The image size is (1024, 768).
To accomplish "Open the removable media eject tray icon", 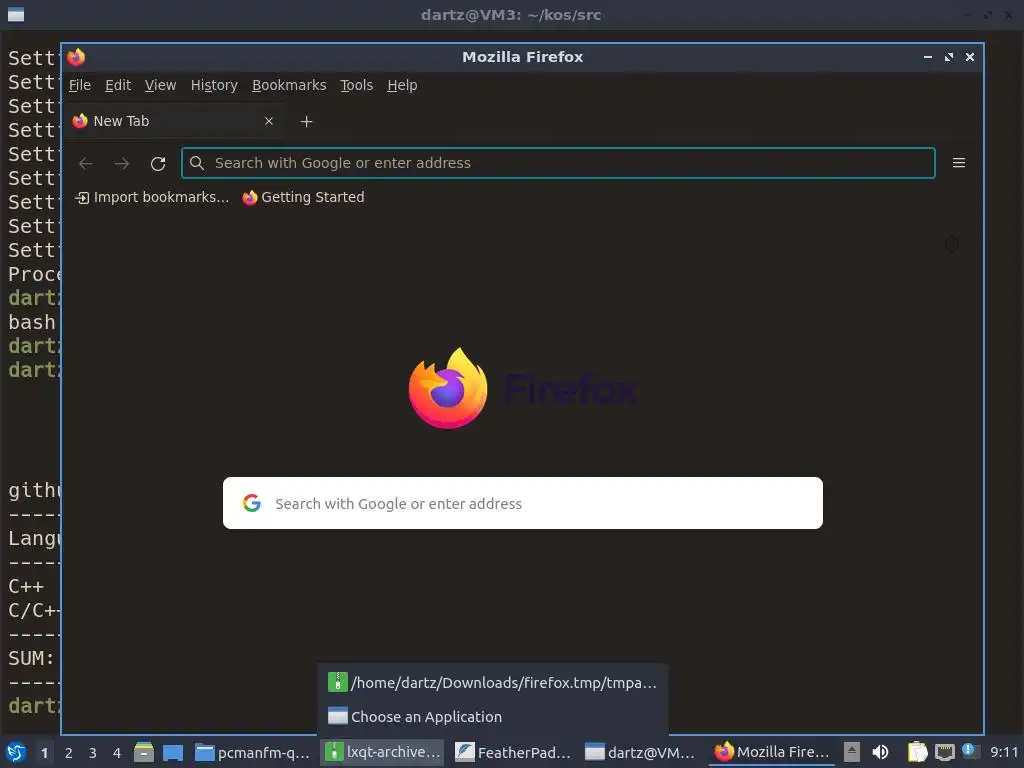I will tap(852, 752).
